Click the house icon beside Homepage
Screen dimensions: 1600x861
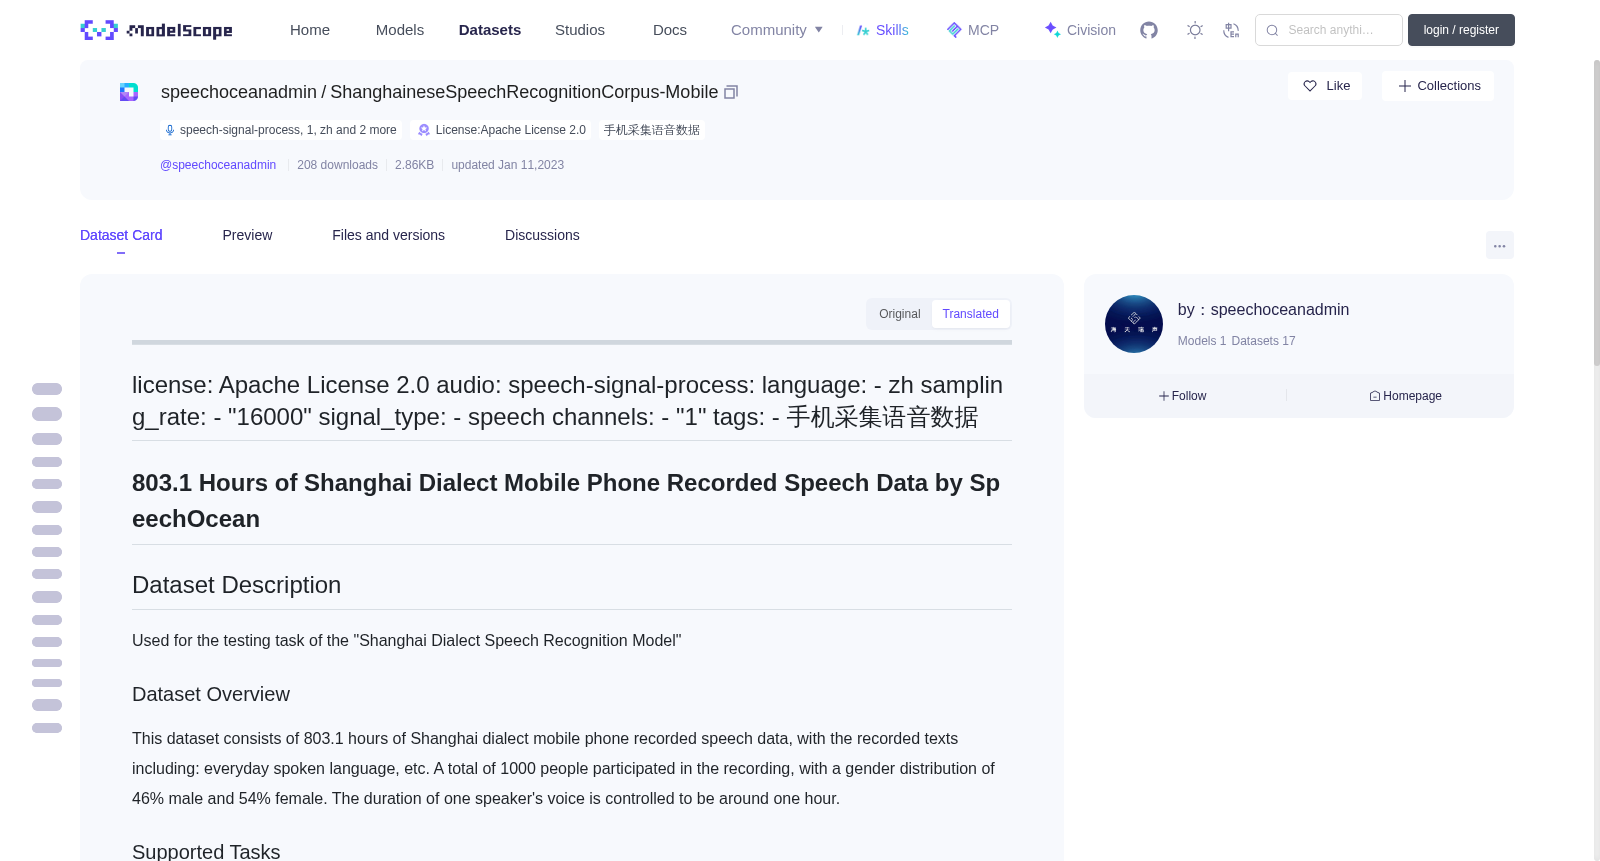click(x=1375, y=396)
